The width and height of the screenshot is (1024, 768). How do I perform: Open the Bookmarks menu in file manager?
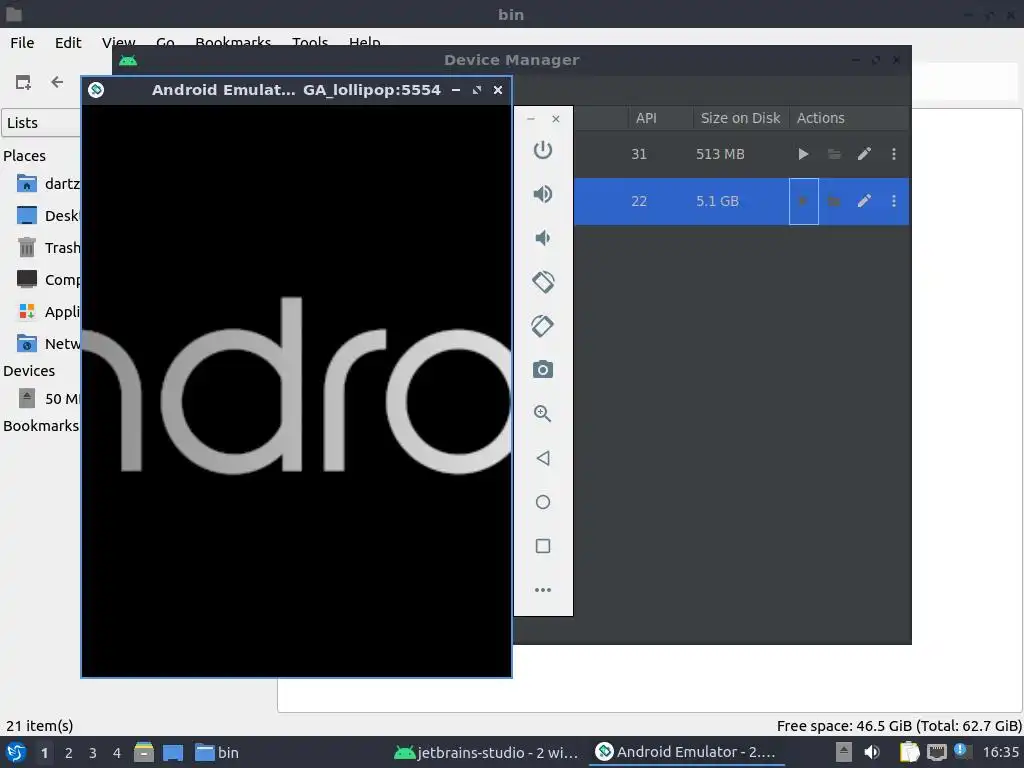click(x=232, y=41)
